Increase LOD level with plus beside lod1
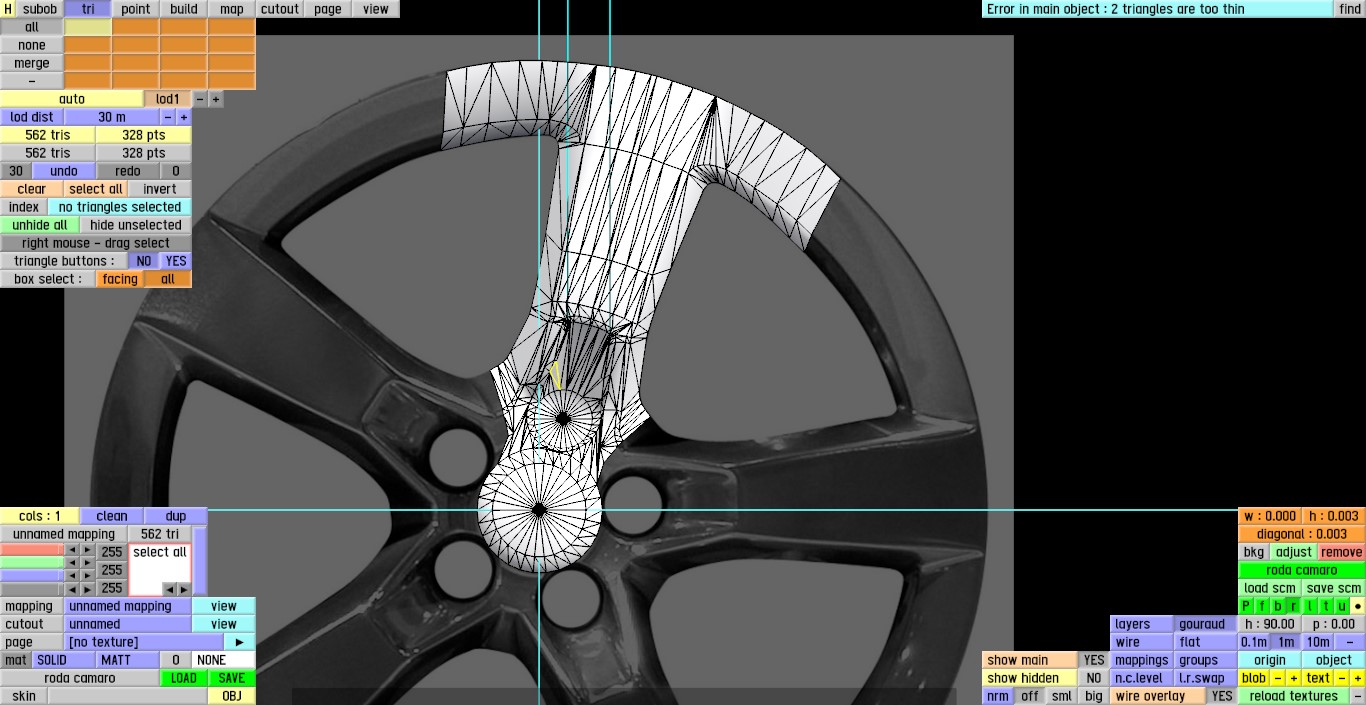This screenshot has height=705, width=1366. pos(216,99)
